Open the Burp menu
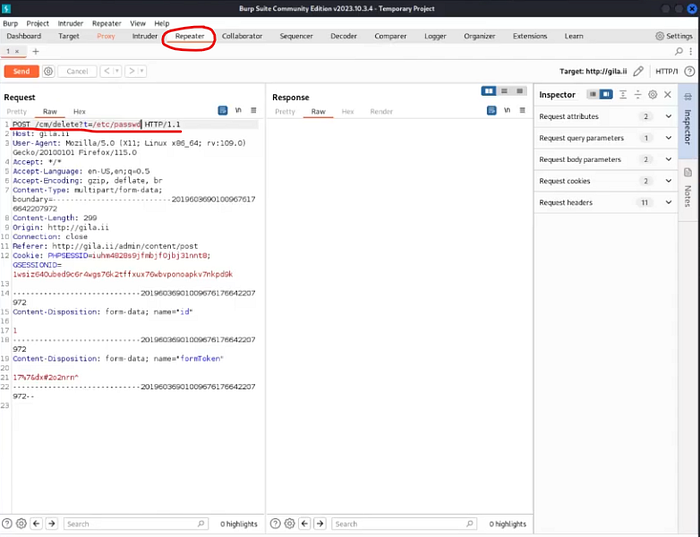The height and width of the screenshot is (537, 700). [x=10, y=23]
